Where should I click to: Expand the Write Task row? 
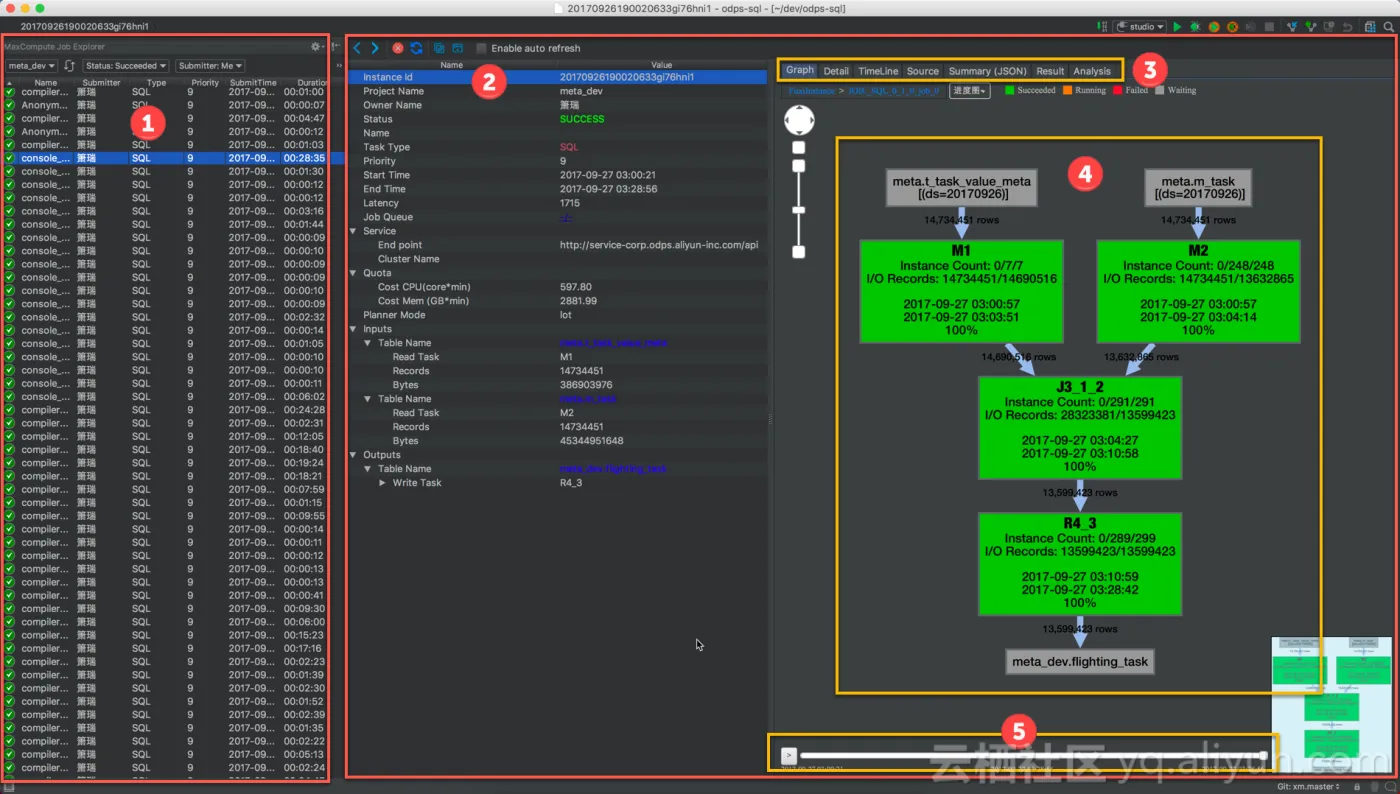(x=382, y=483)
